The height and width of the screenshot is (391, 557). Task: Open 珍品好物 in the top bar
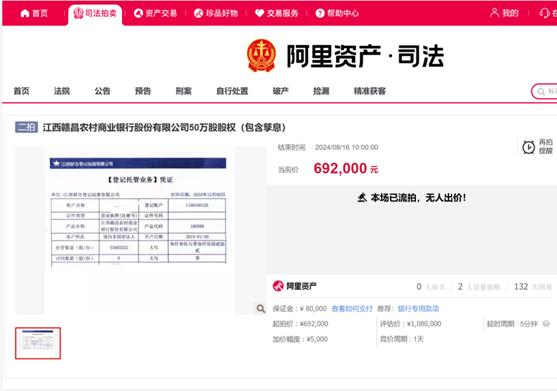tap(216, 13)
